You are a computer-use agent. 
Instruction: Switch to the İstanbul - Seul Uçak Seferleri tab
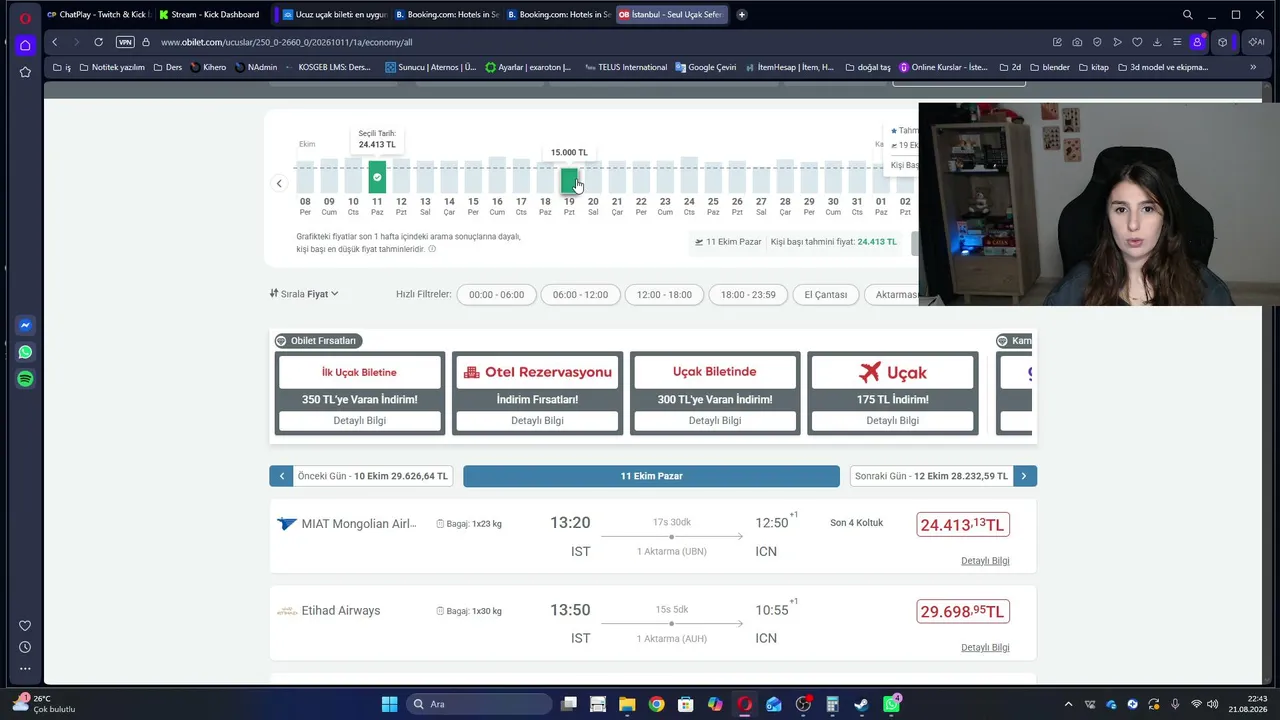coord(669,15)
